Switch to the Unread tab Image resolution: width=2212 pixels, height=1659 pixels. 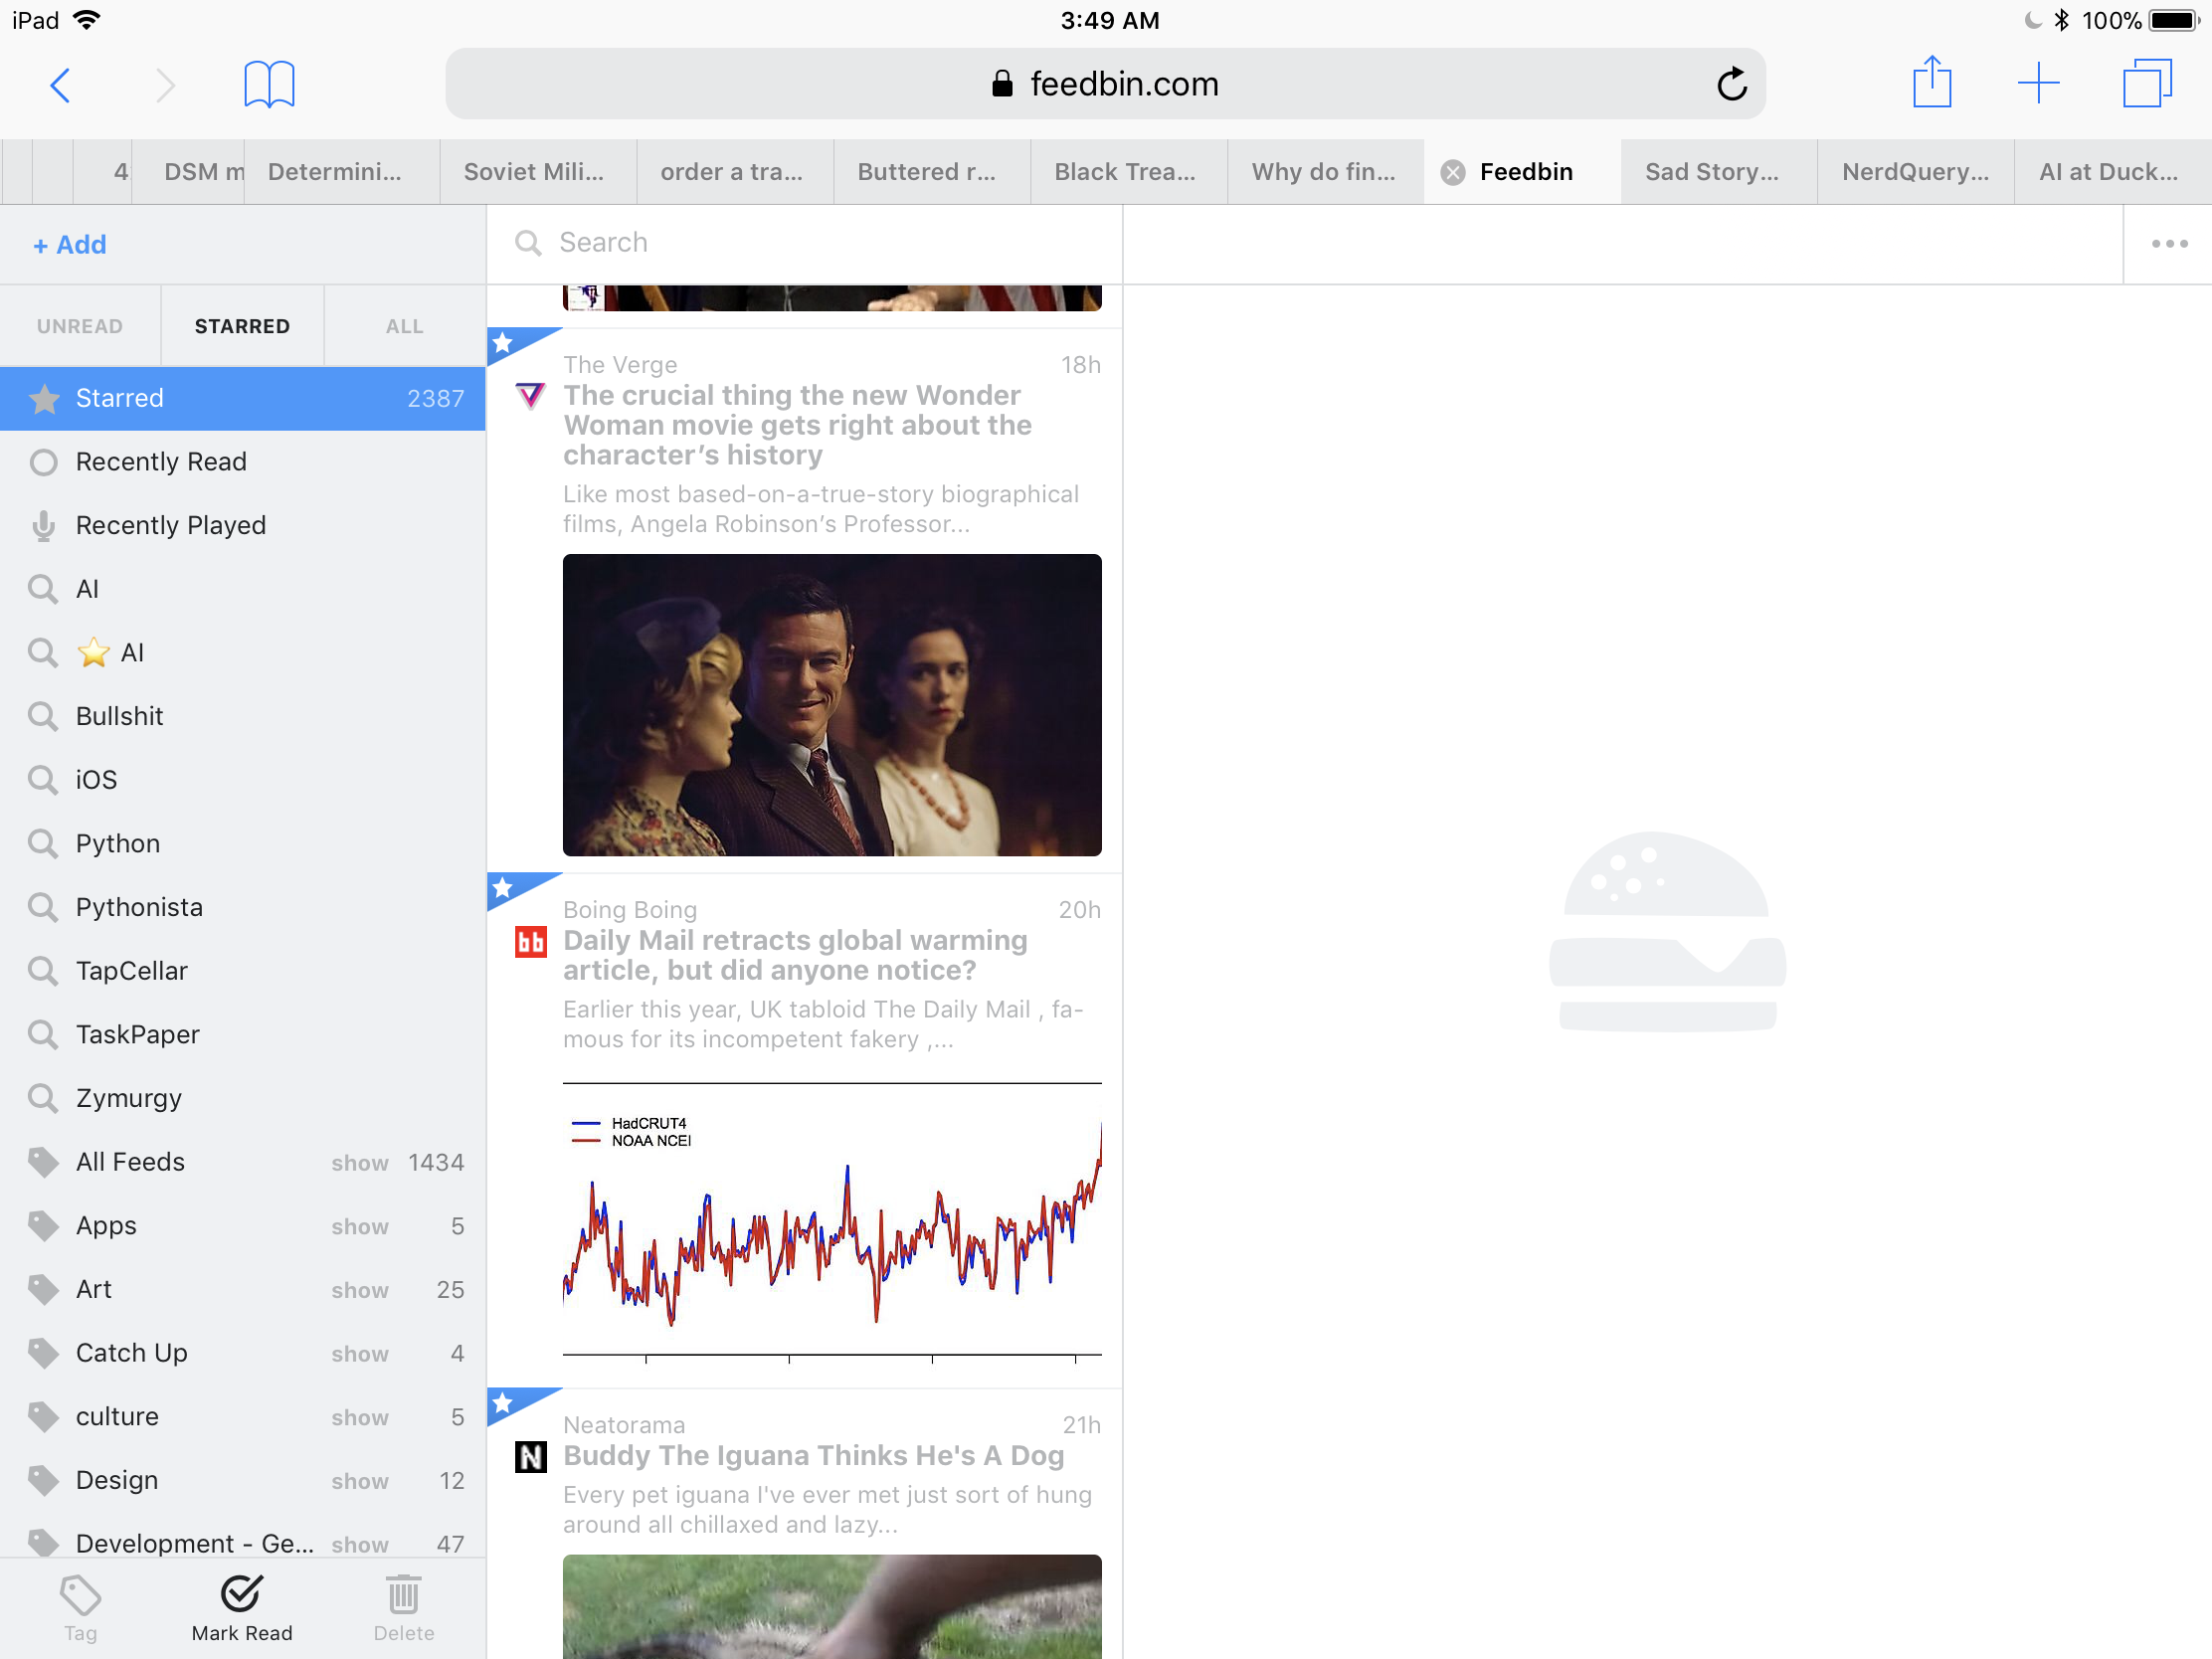point(80,325)
